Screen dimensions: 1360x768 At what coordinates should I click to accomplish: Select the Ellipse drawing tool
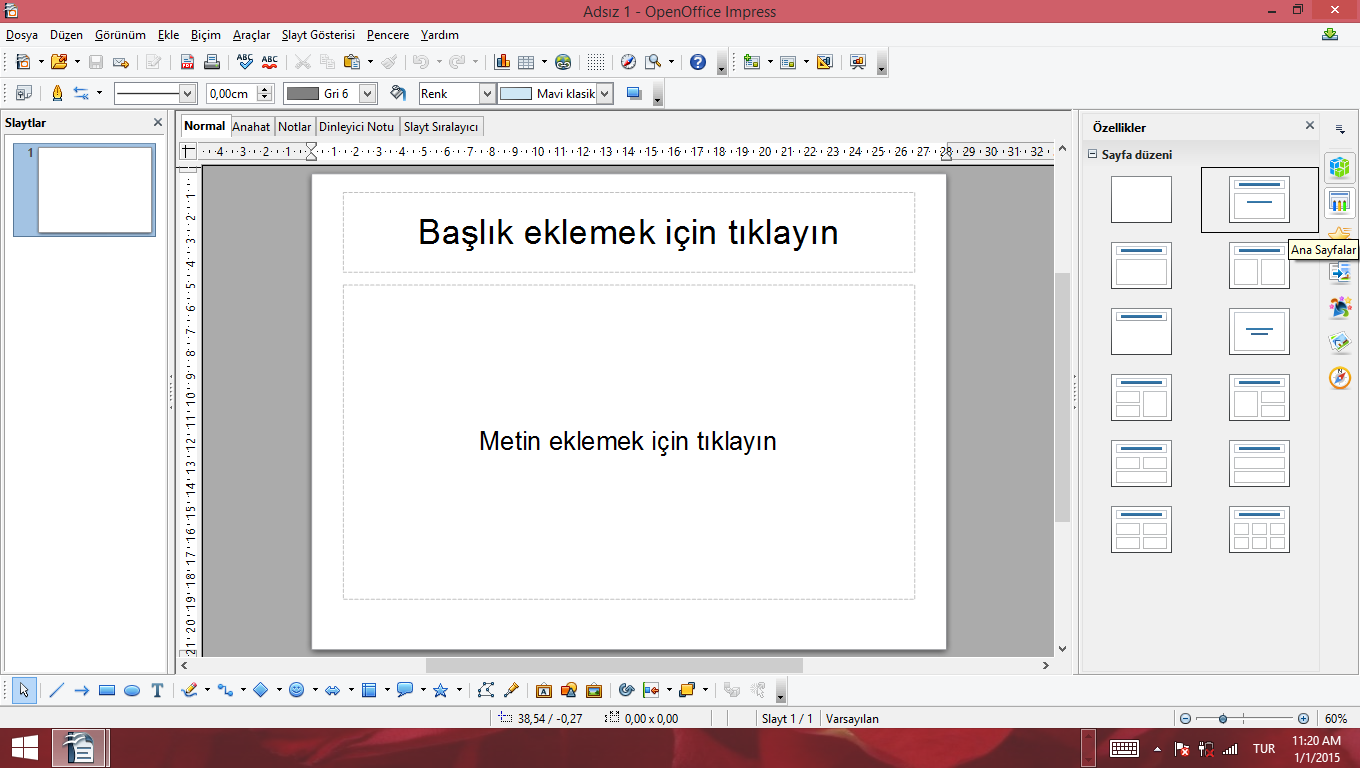point(131,690)
